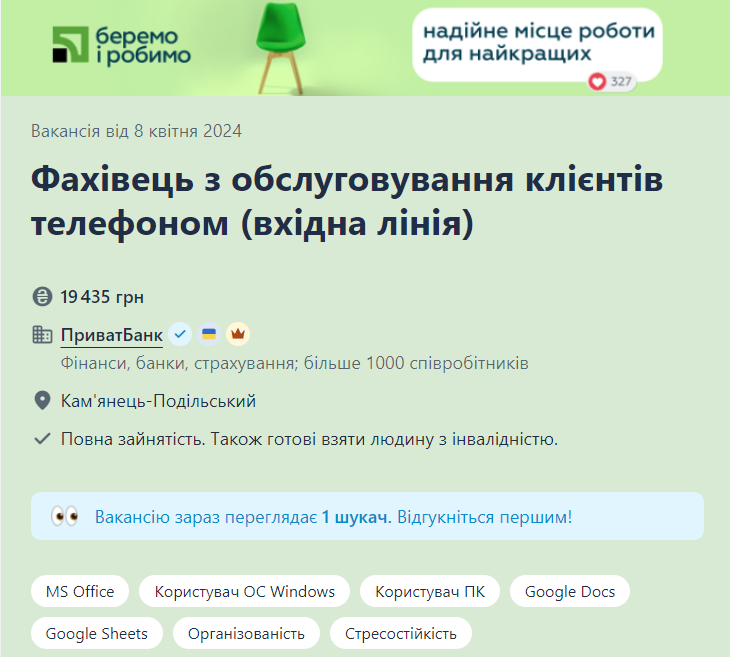Click the vacancy title heading
This screenshot has height=657, width=730.
point(347,201)
